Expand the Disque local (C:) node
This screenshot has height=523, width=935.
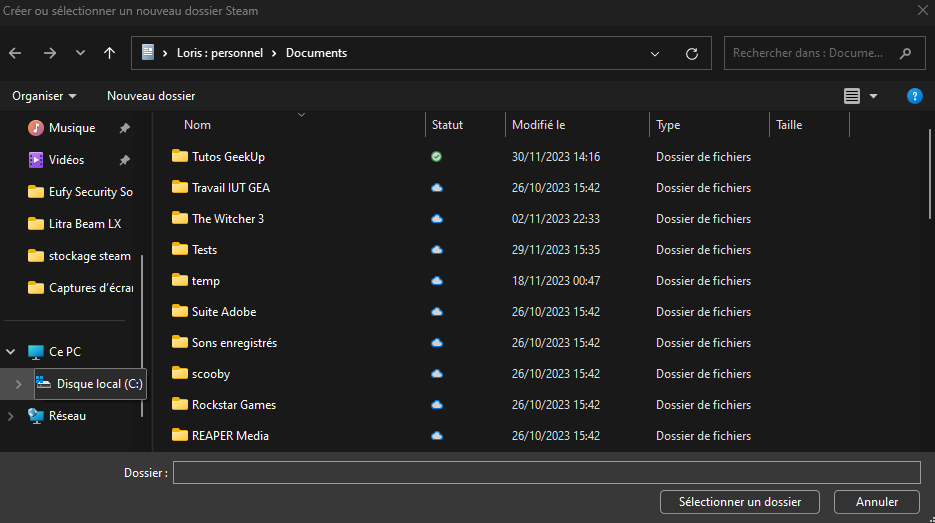pos(18,384)
